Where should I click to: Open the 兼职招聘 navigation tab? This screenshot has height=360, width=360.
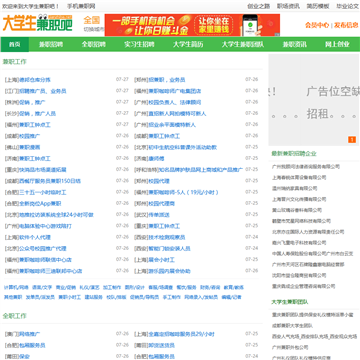[x=51, y=44]
